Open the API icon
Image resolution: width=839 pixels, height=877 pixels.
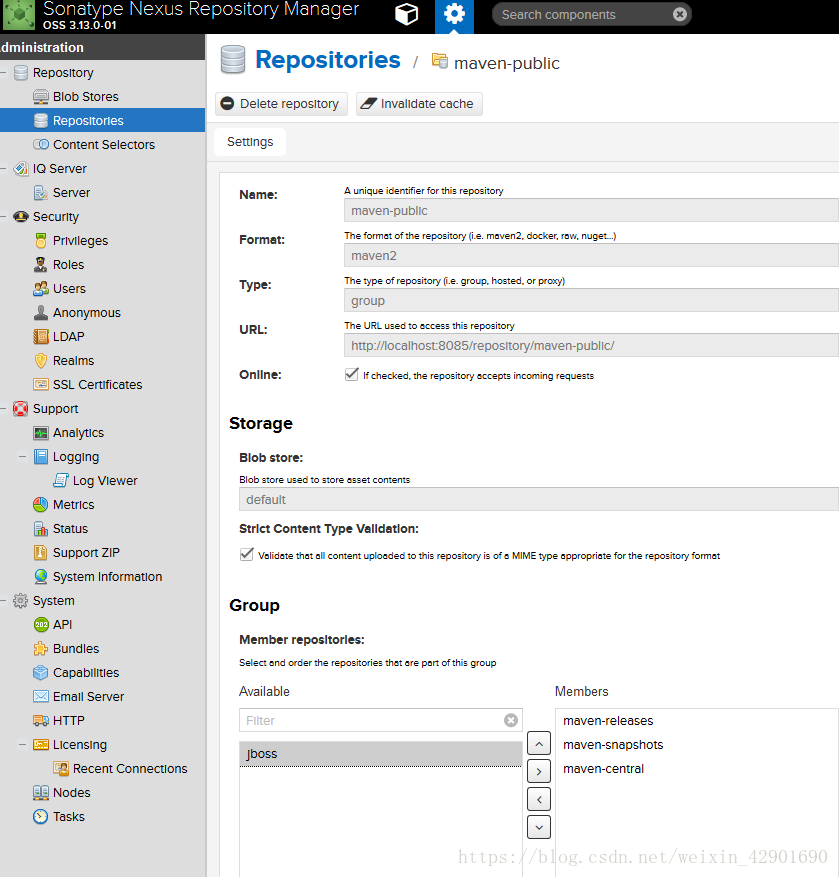(41, 624)
